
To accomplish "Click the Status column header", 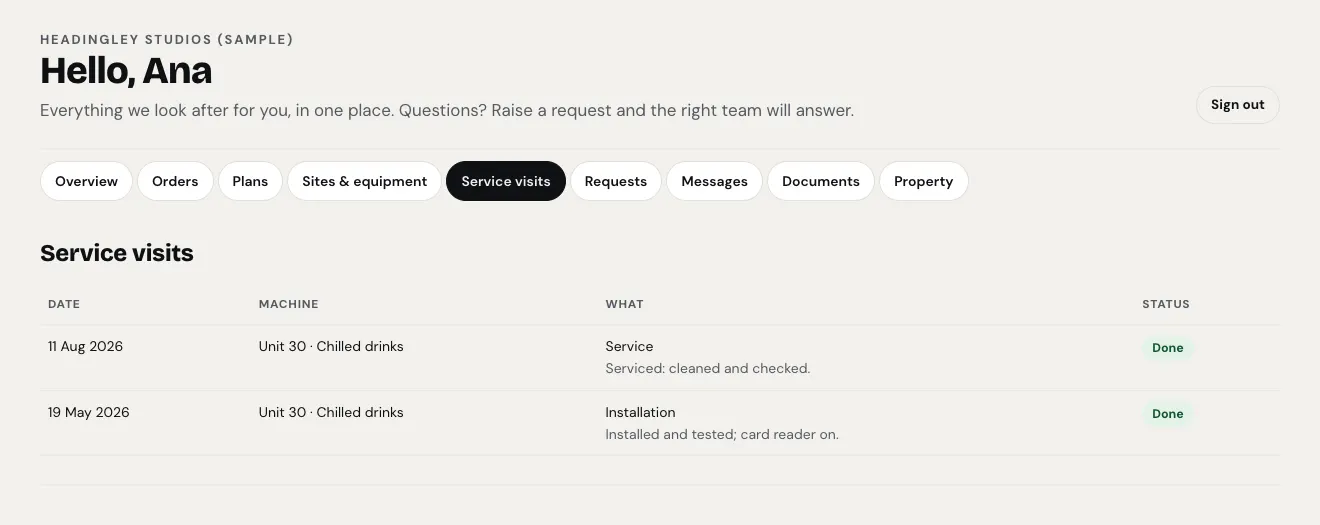I will point(1166,304).
